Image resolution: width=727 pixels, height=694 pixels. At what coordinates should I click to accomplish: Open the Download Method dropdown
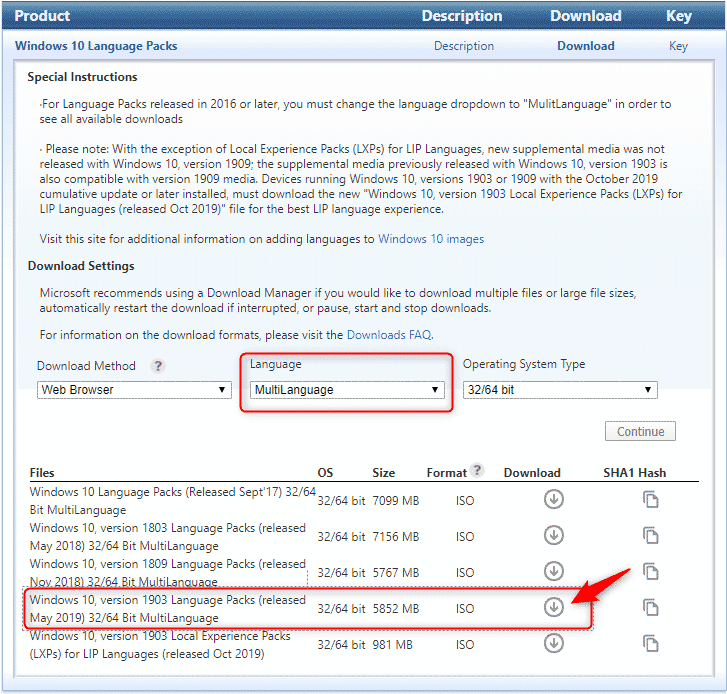[x=134, y=390]
